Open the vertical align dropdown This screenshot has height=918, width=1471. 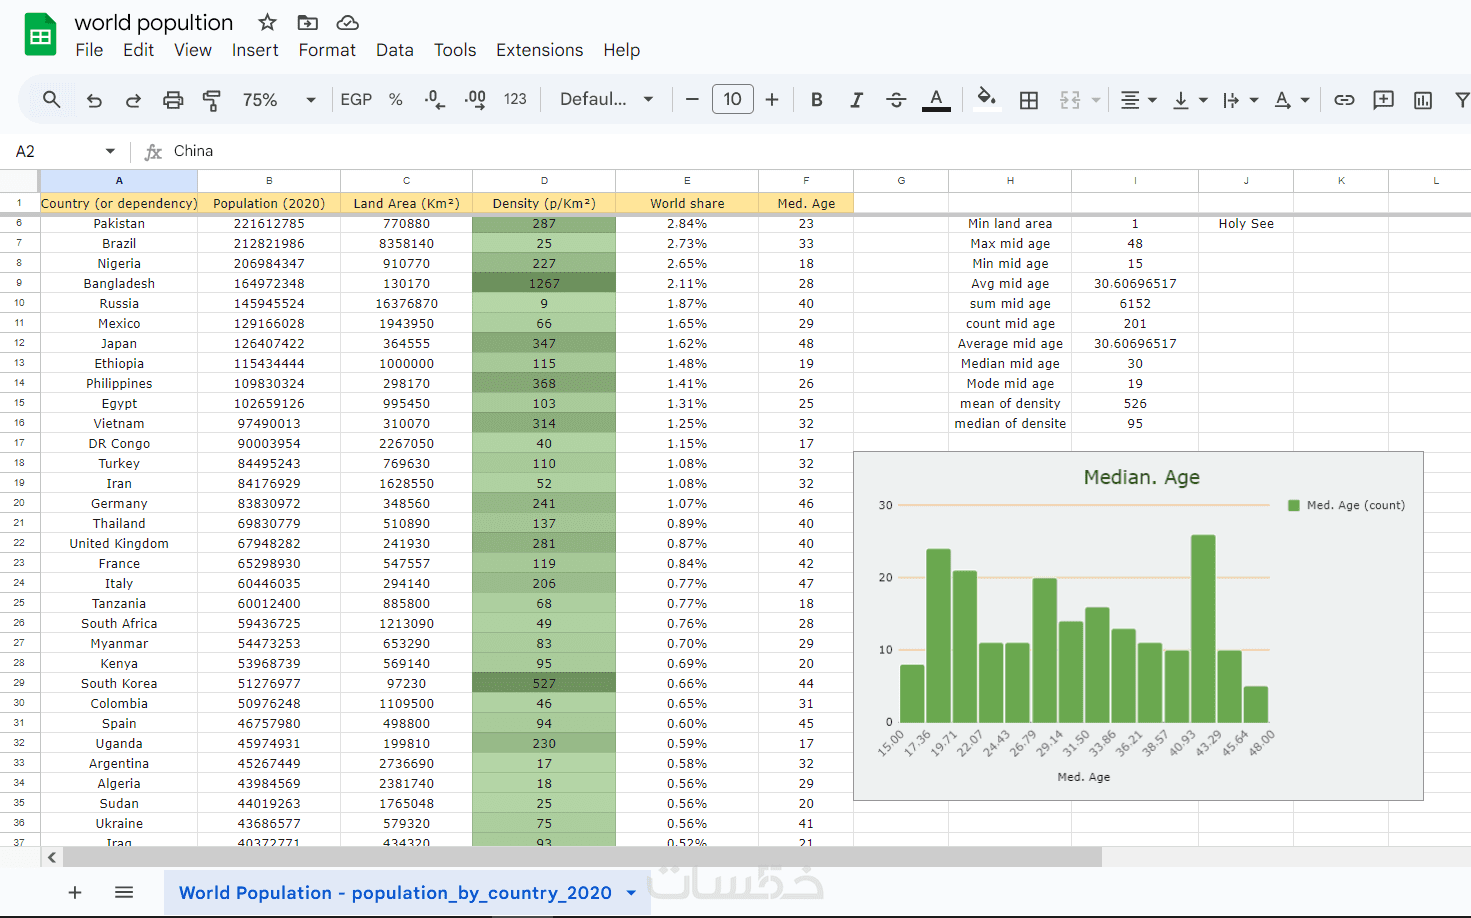pyautogui.click(x=1189, y=100)
